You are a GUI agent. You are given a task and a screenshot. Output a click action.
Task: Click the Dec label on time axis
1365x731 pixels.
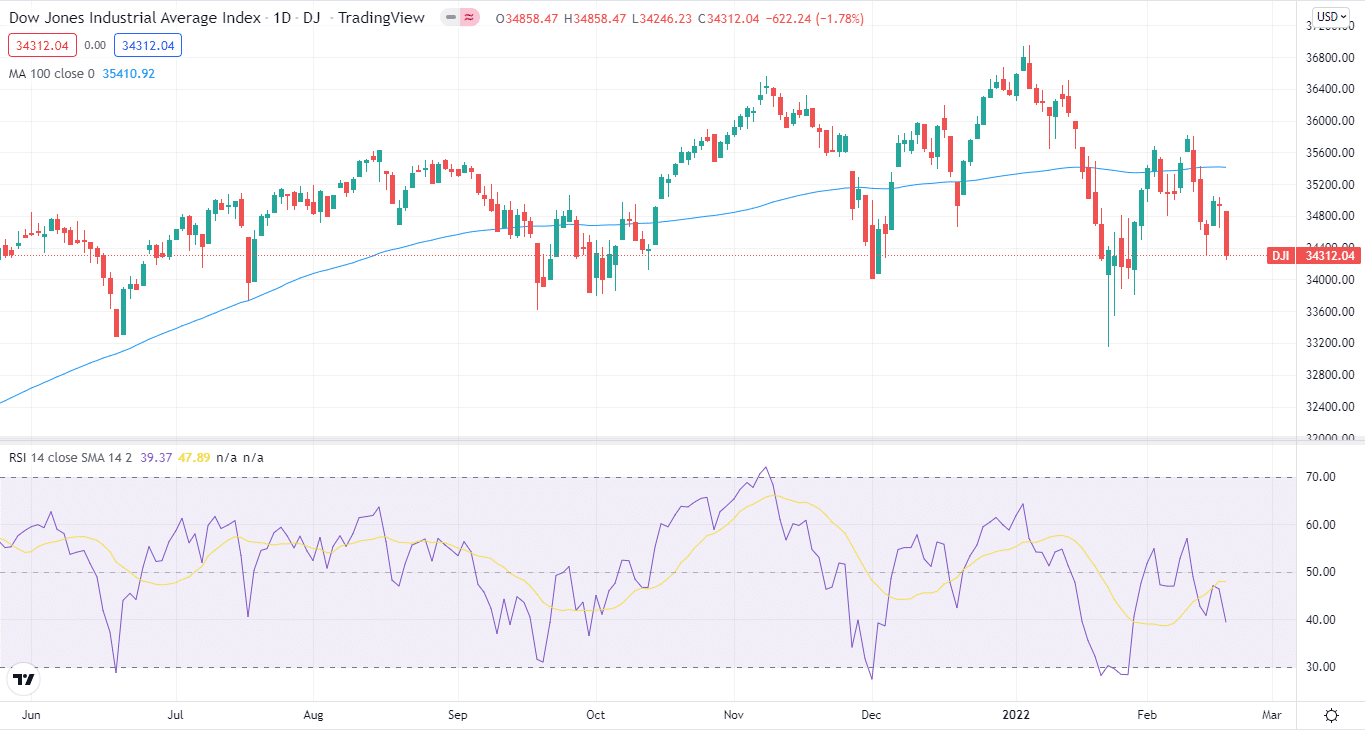[x=871, y=715]
